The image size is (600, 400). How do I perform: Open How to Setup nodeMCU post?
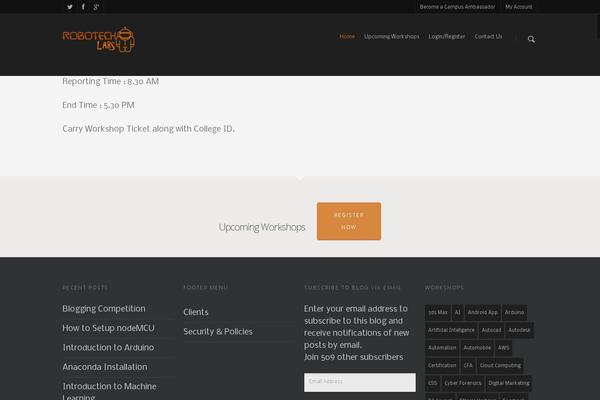point(108,328)
